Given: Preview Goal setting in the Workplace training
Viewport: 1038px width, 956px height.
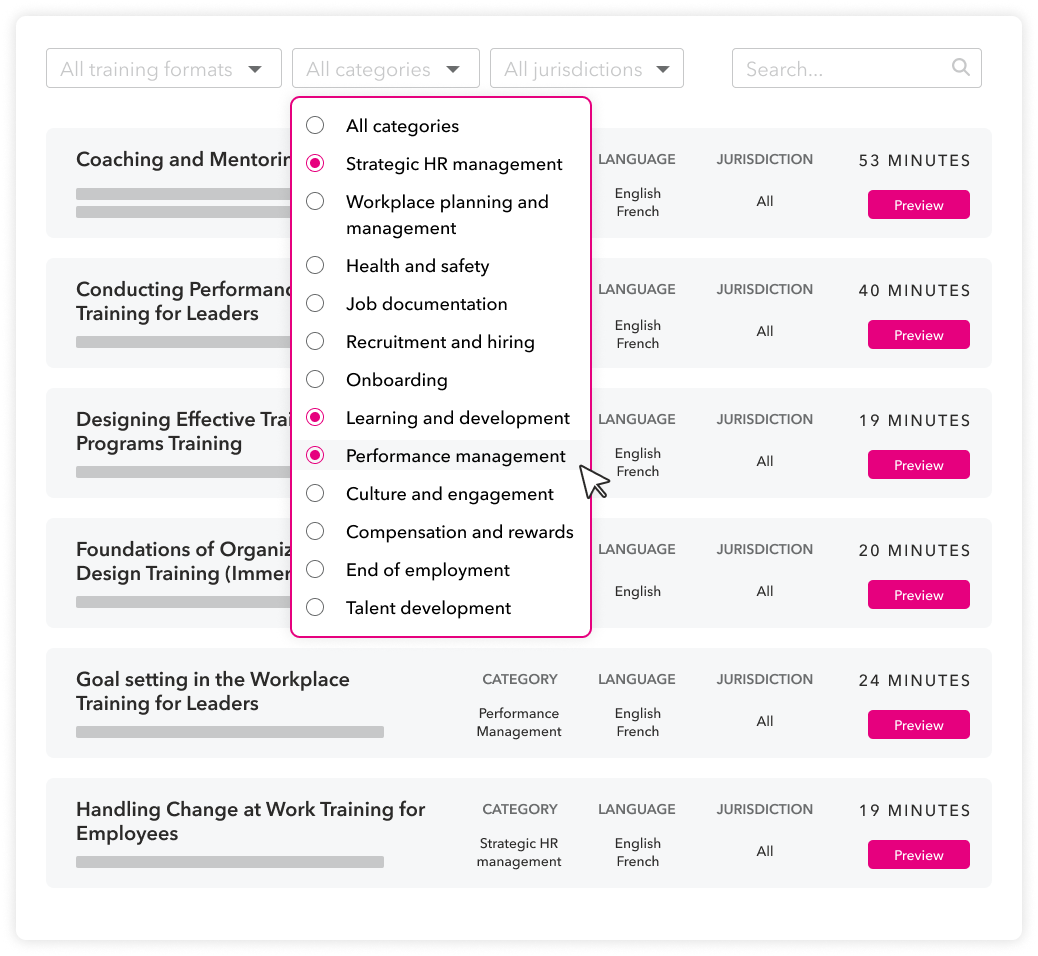Looking at the screenshot, I should [x=918, y=725].
